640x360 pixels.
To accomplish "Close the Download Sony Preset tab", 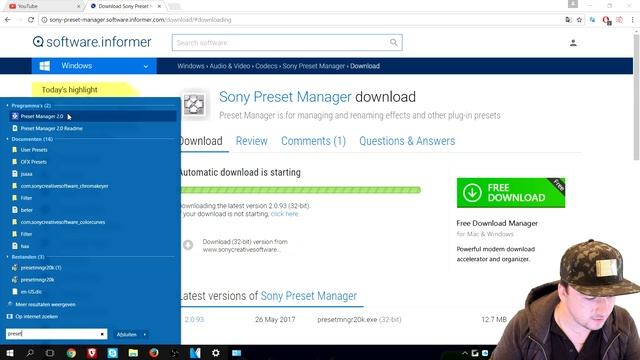I will click(159, 6).
